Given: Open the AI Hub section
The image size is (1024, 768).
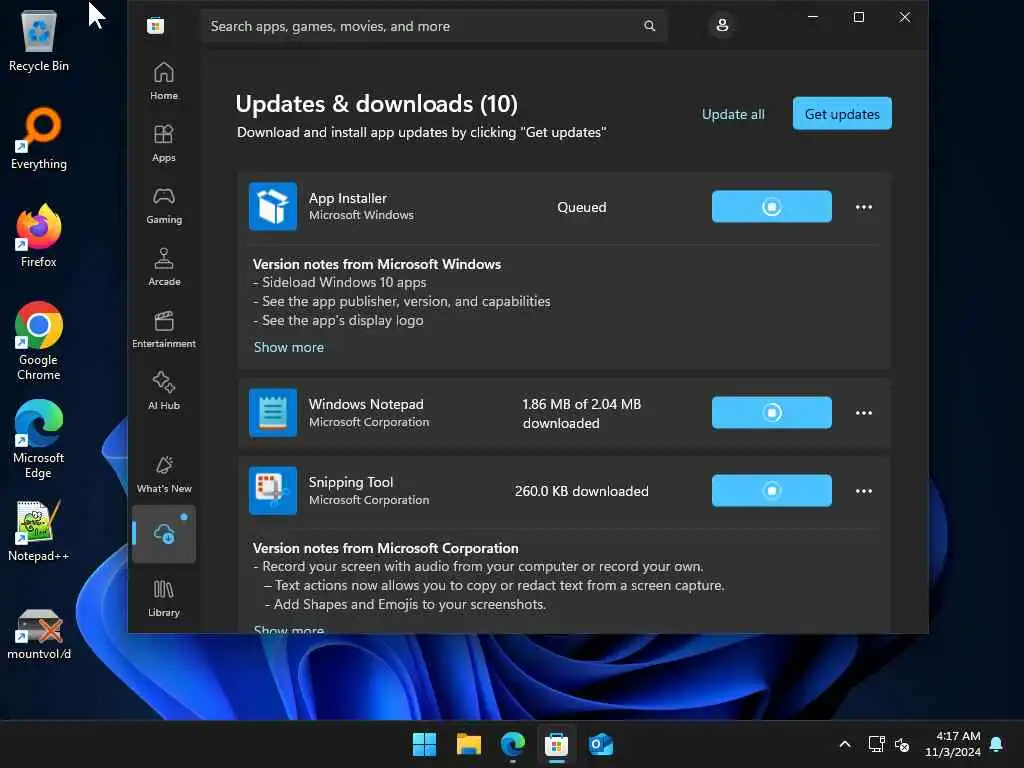Looking at the screenshot, I should tap(163, 391).
